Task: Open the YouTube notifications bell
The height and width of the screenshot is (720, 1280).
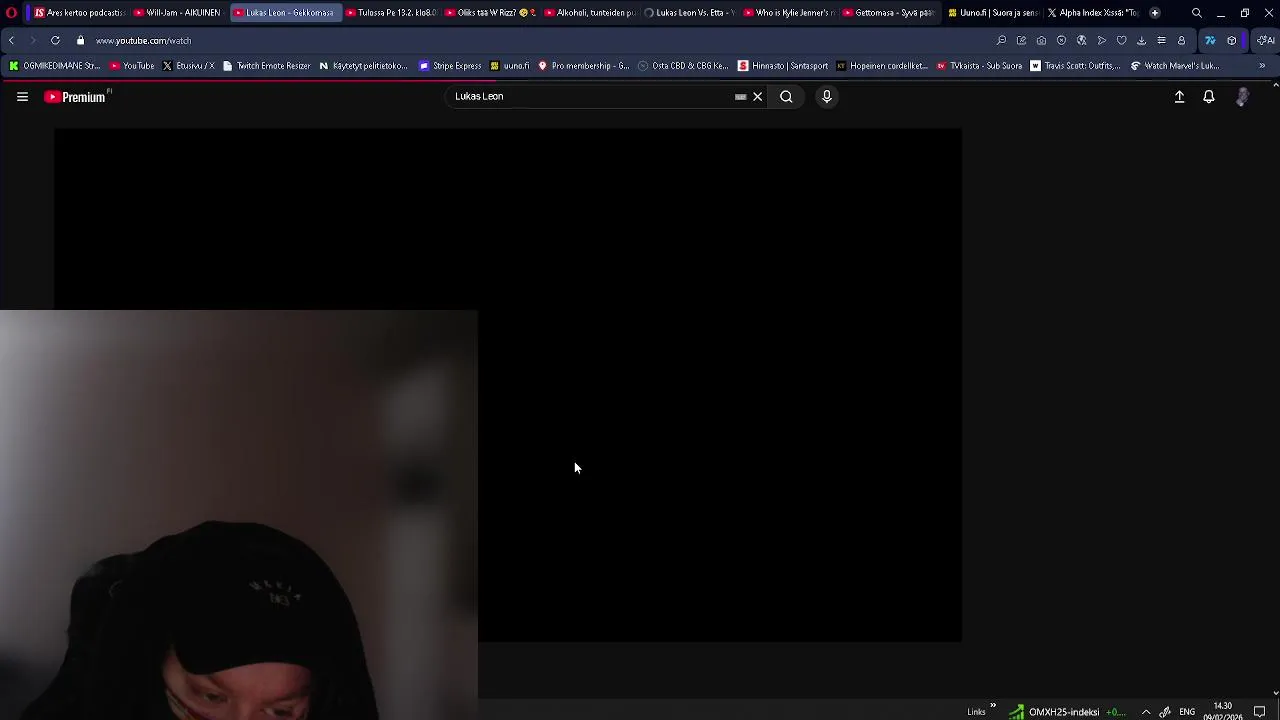Action: (1209, 97)
